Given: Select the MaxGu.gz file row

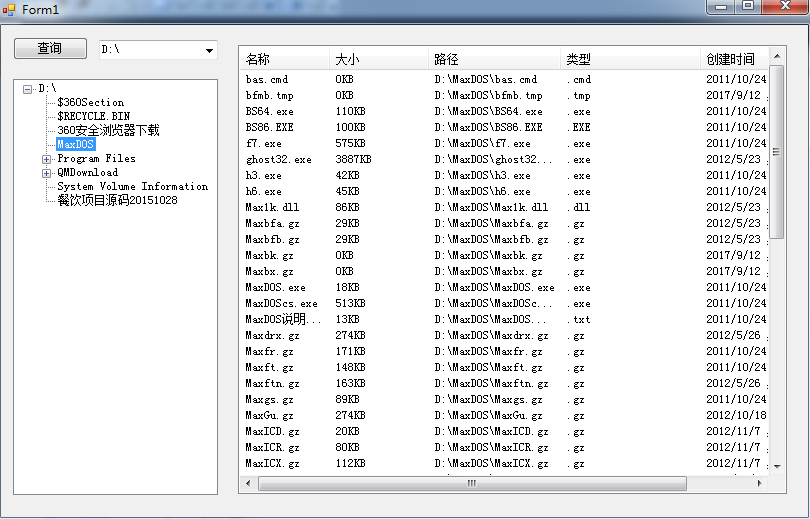Looking at the screenshot, I should coord(504,416).
